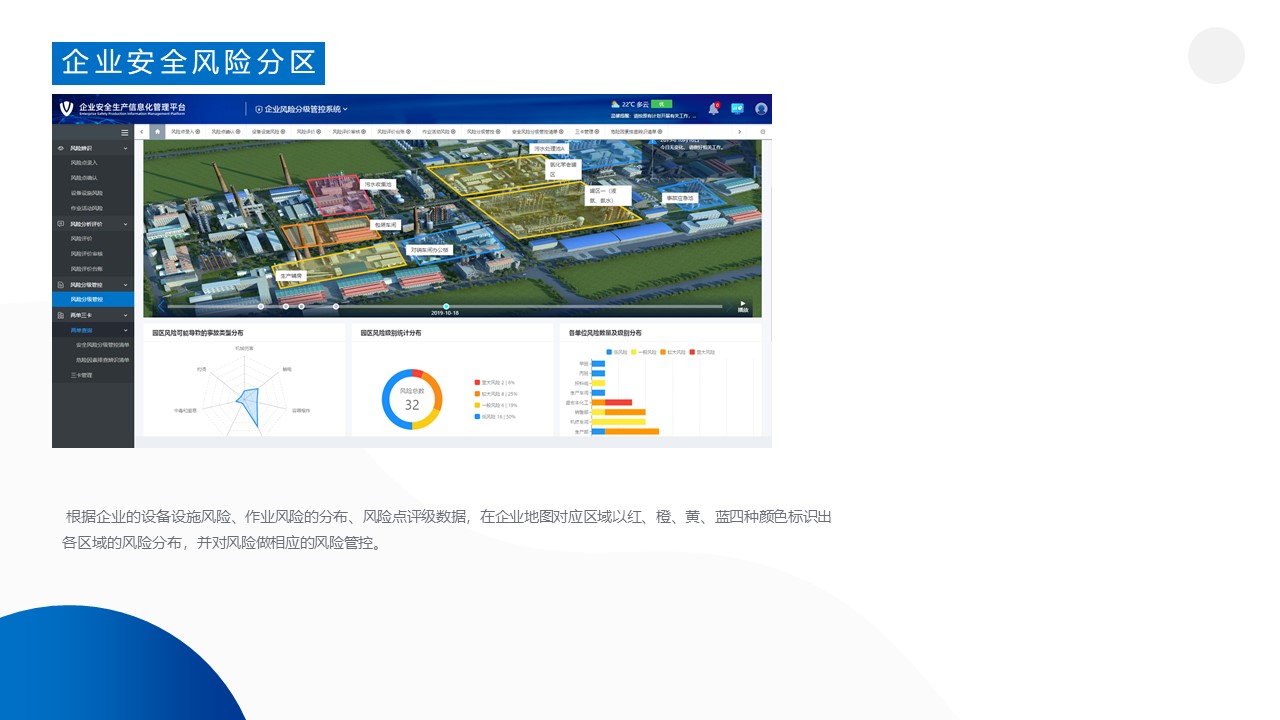Screen dimensions: 1280x720
Task: Click the tab options icon at far right
Action: [x=763, y=131]
